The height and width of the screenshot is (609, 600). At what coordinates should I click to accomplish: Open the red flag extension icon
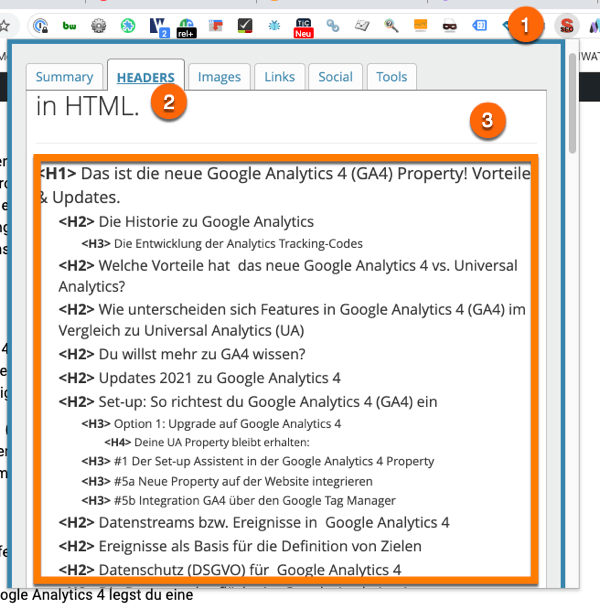[216, 26]
